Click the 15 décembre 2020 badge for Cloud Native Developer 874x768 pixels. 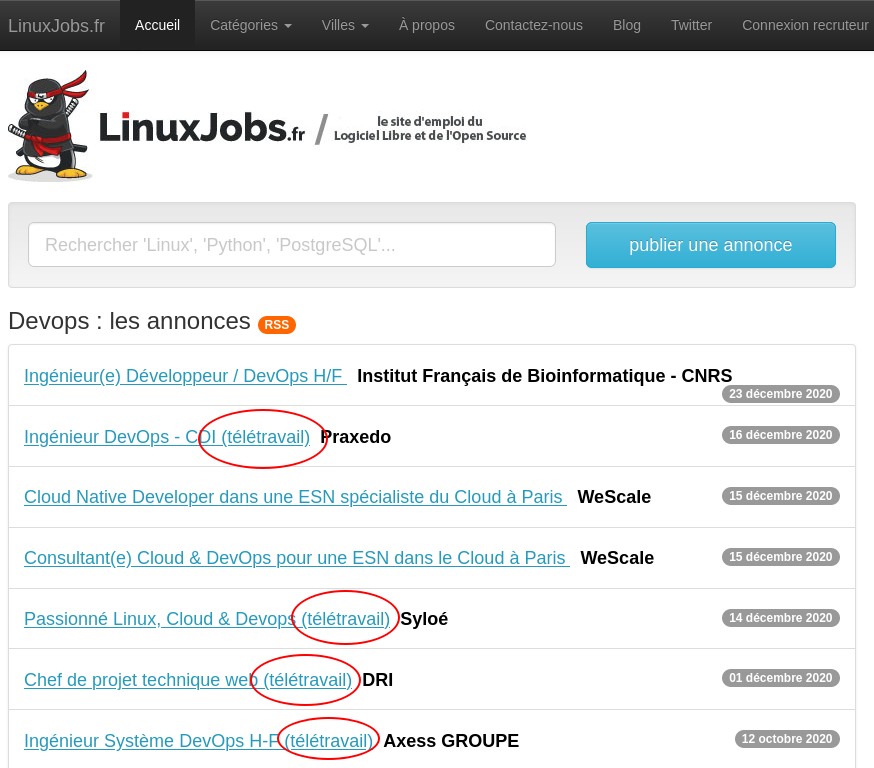pos(780,495)
